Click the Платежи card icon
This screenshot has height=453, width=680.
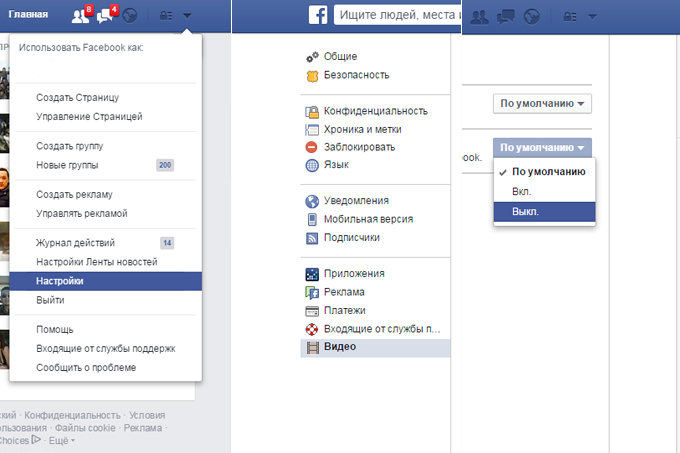pyautogui.click(x=312, y=311)
